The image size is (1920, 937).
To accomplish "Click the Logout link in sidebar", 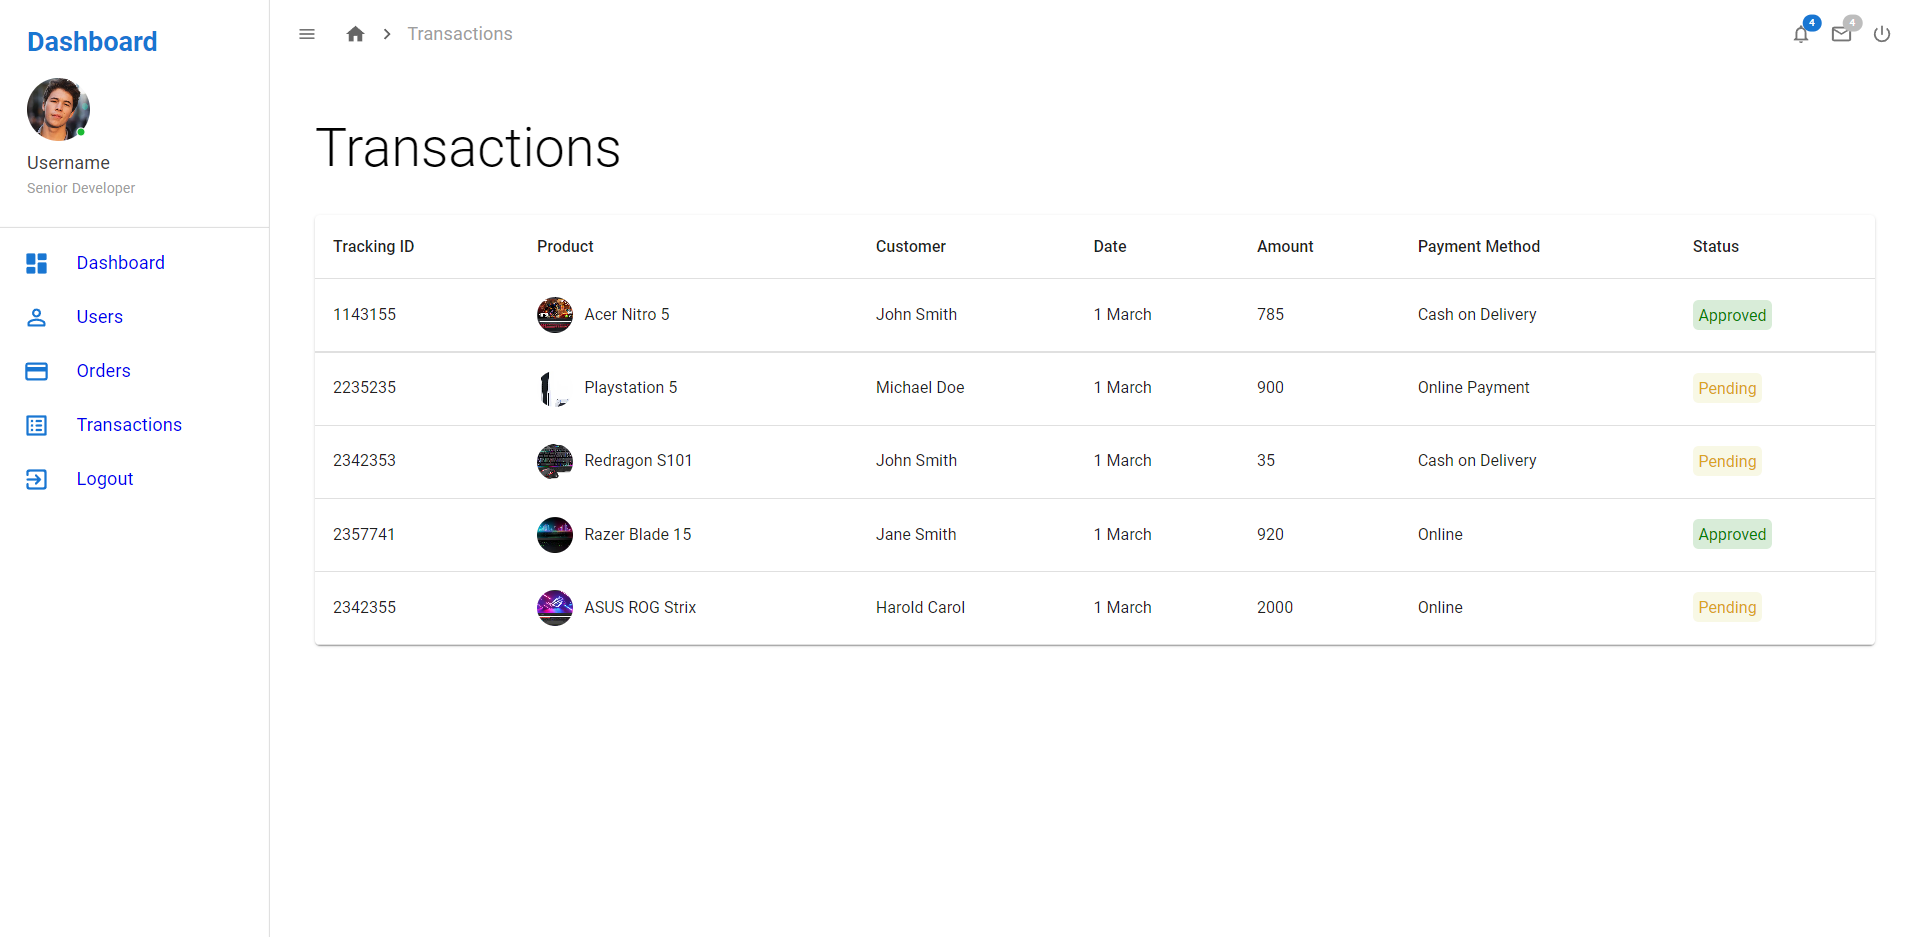I will 104,478.
